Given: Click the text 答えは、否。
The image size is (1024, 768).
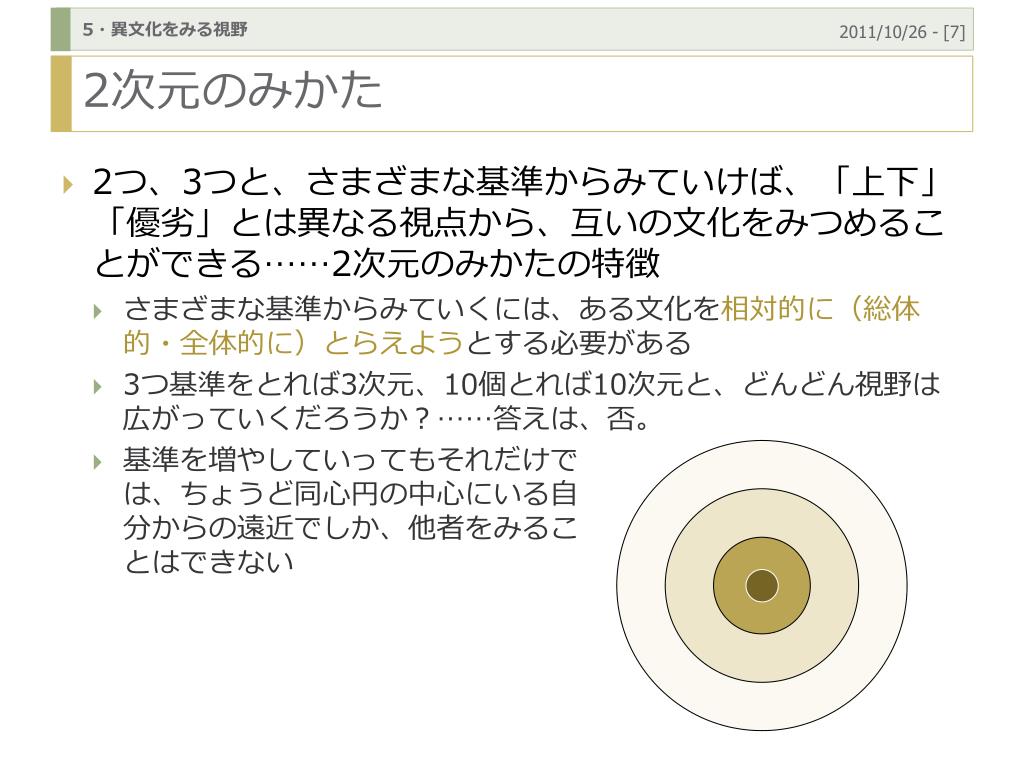Looking at the screenshot, I should coord(573,419).
